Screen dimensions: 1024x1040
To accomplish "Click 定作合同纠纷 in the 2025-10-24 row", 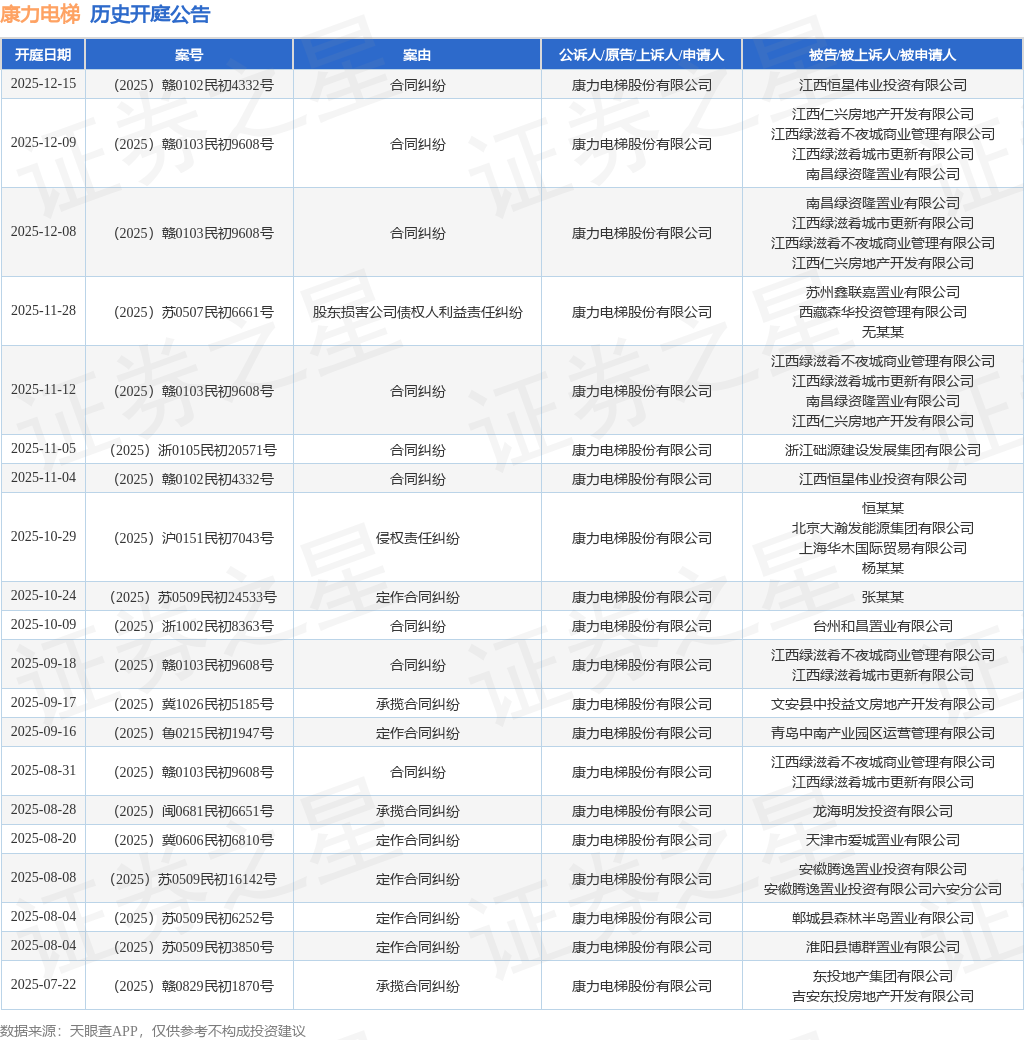I will 417,597.
